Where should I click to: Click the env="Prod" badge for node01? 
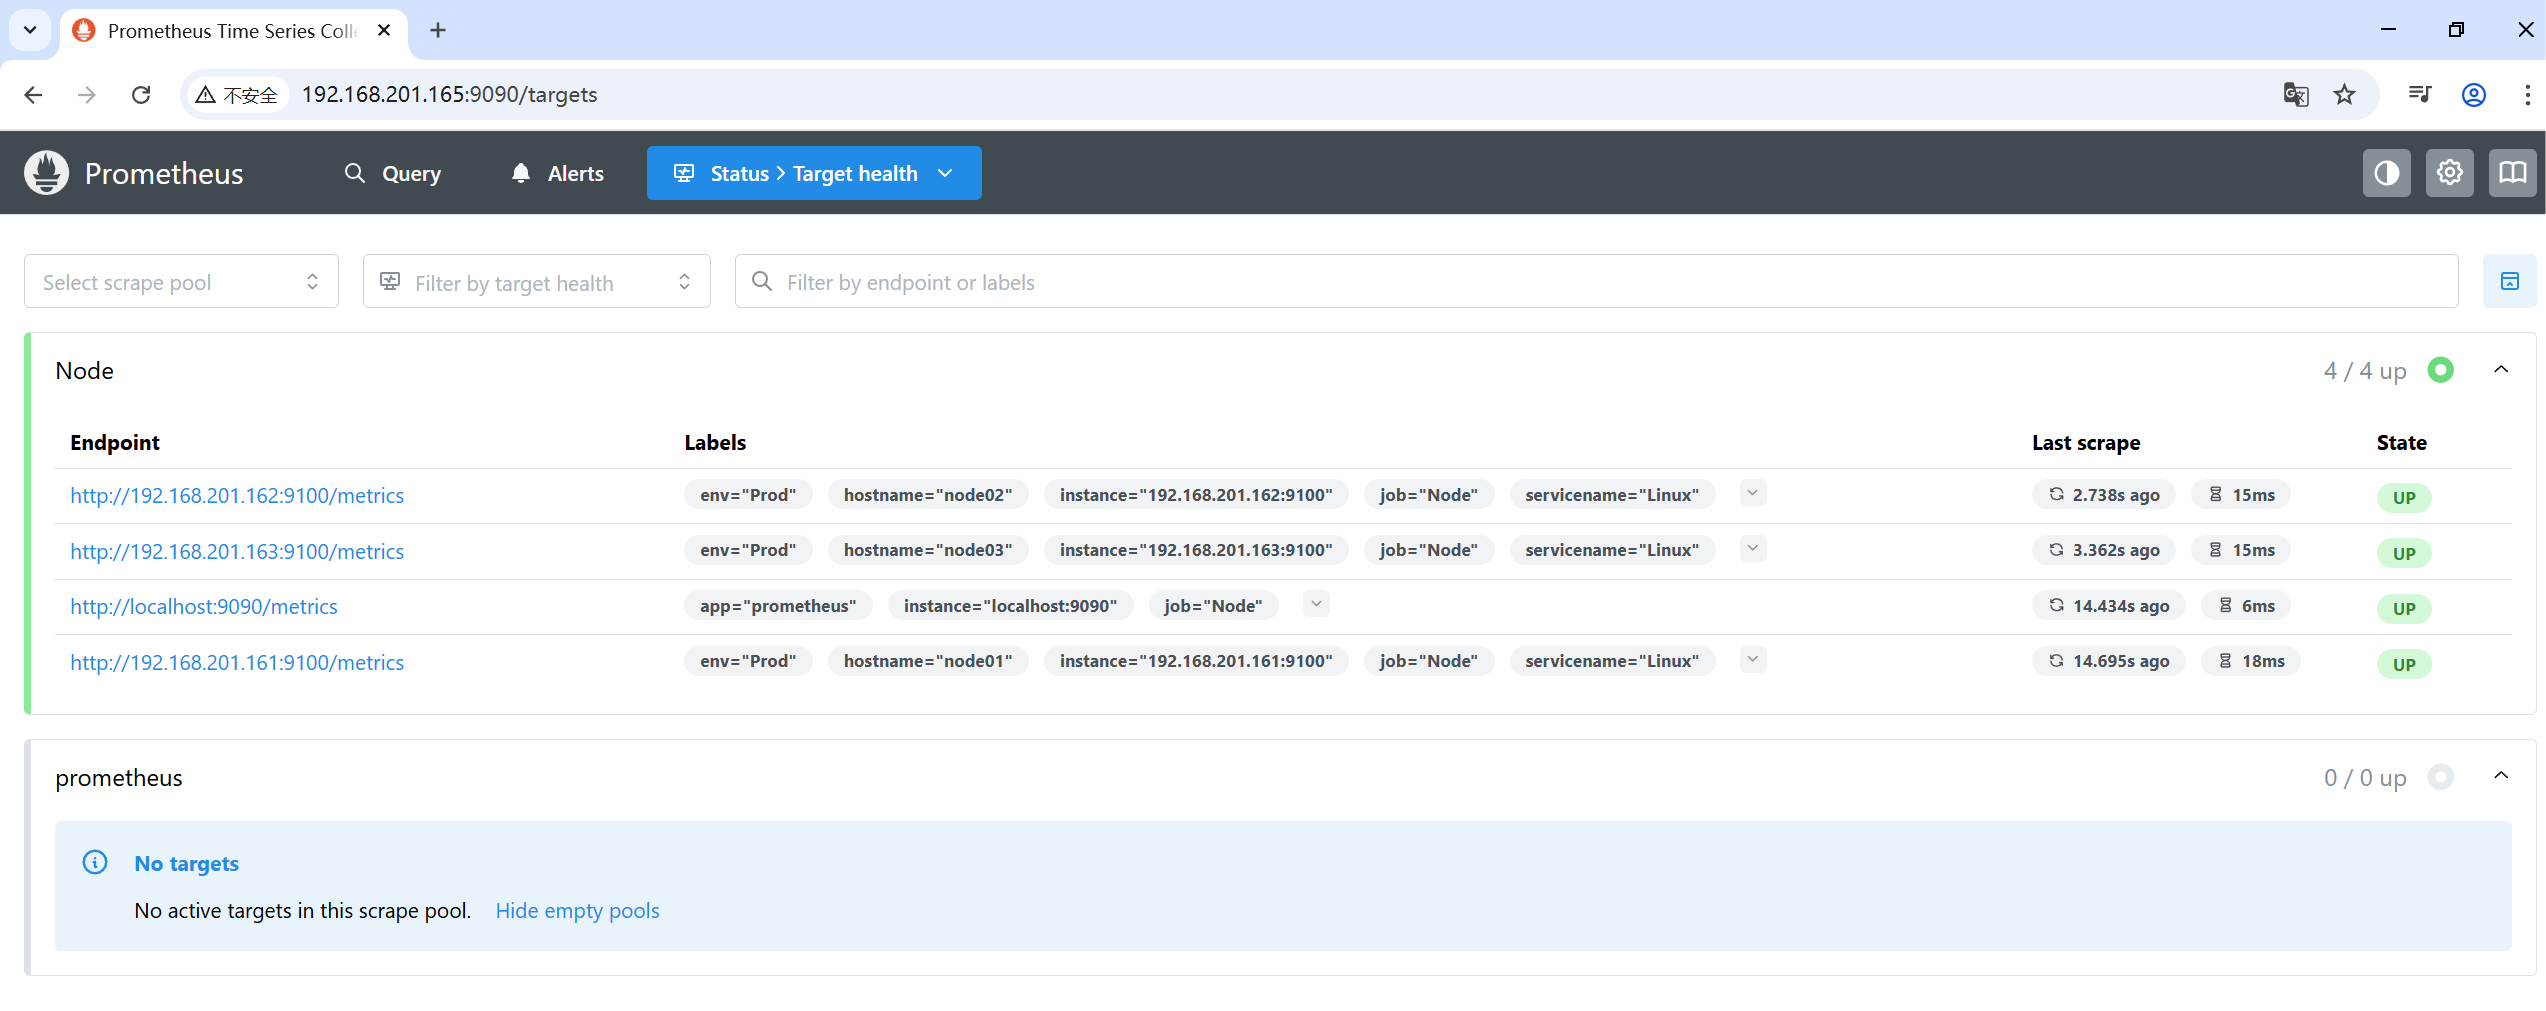click(748, 661)
